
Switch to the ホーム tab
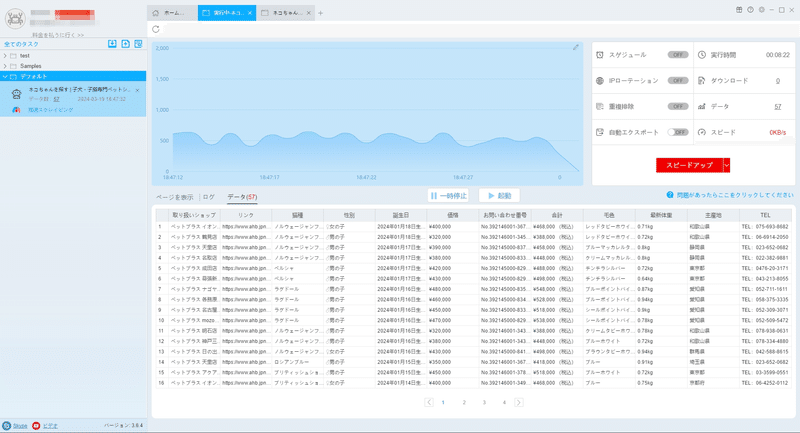(172, 13)
